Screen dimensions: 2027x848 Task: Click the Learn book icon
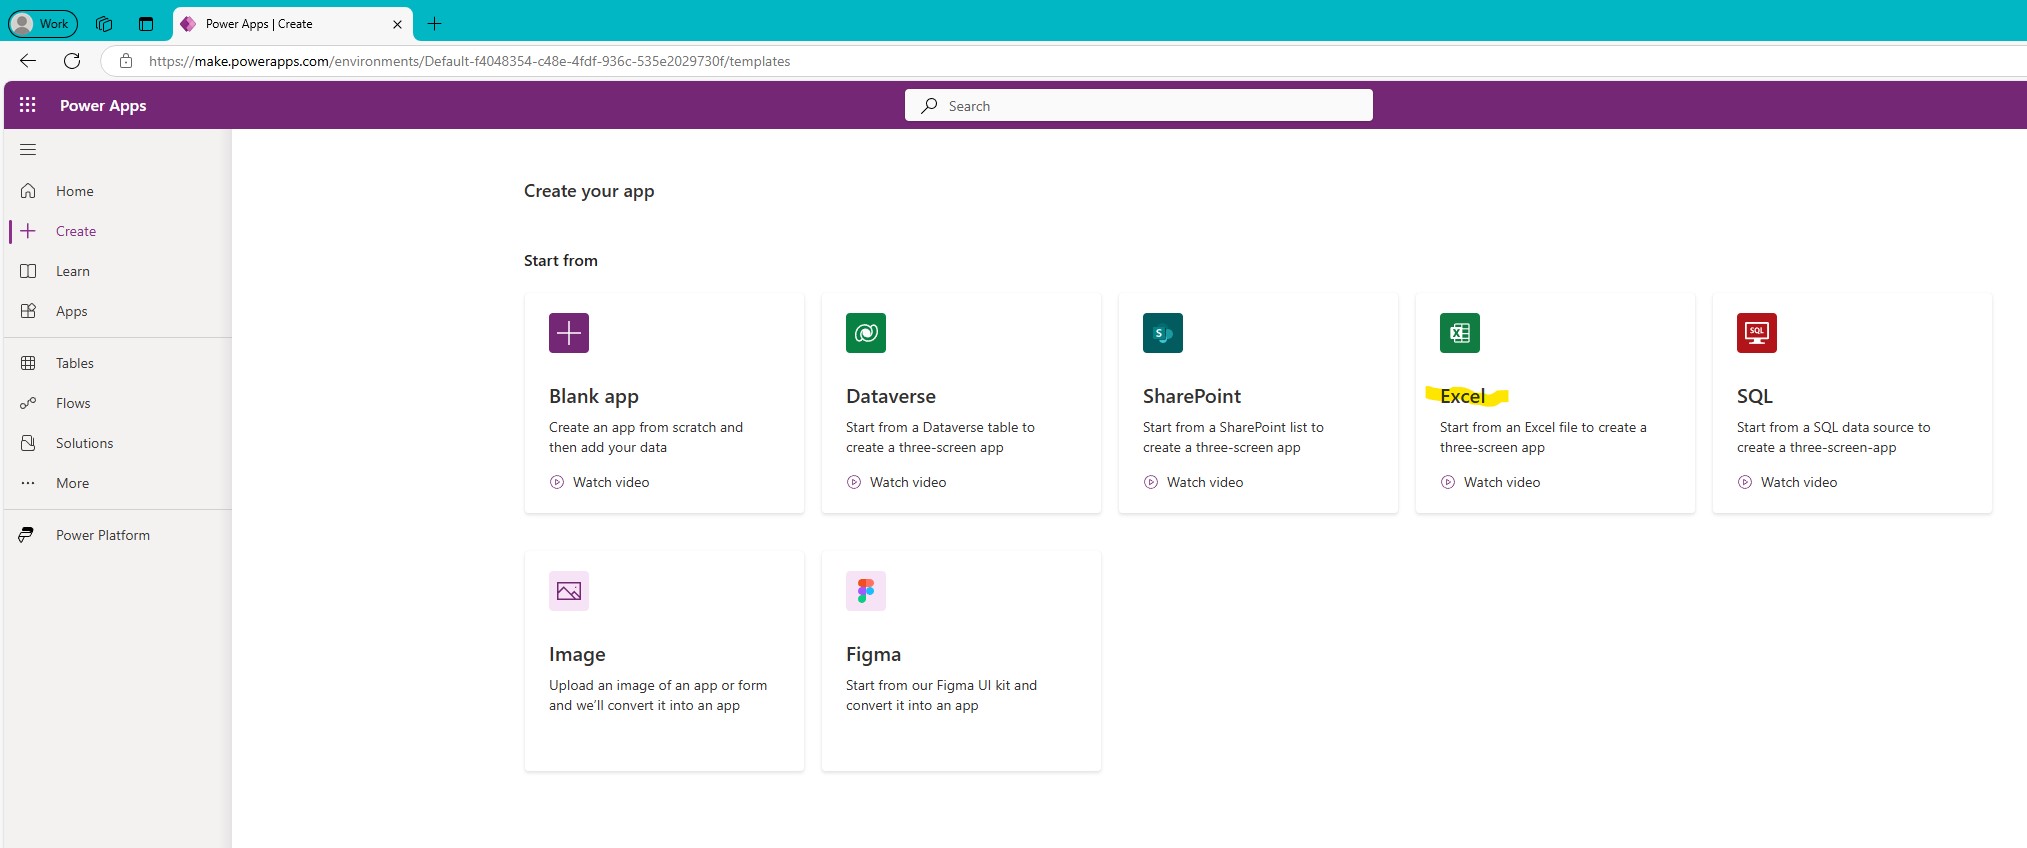(x=28, y=271)
